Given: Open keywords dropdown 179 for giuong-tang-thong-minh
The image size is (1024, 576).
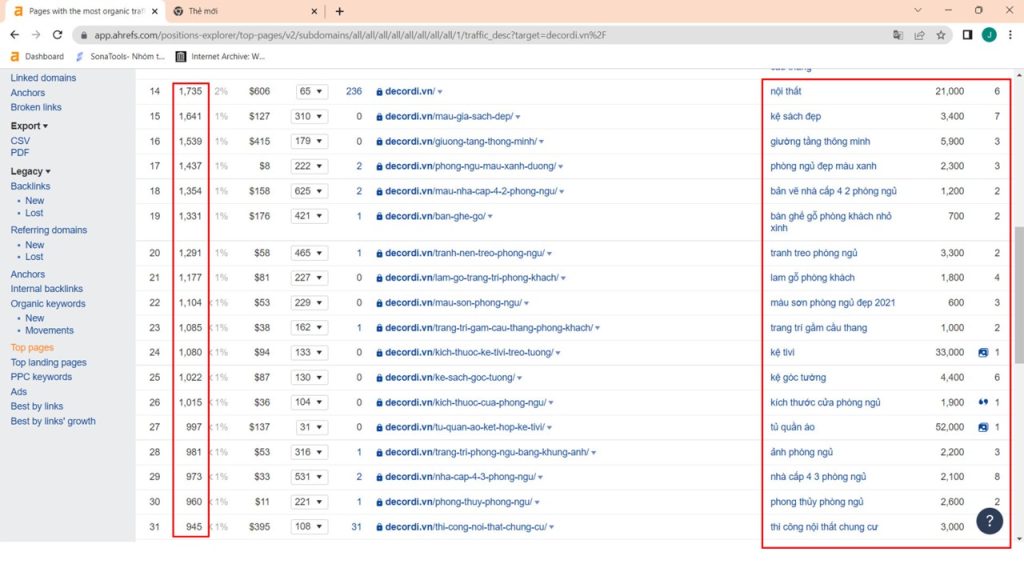Looking at the screenshot, I should coord(308,141).
